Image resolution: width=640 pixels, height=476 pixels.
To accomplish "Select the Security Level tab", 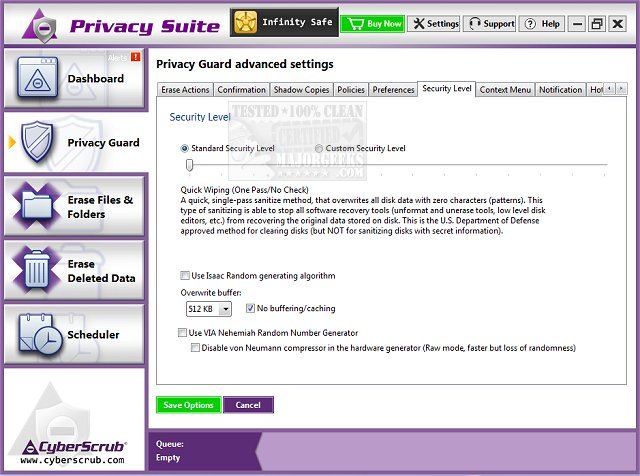I will click(x=447, y=89).
